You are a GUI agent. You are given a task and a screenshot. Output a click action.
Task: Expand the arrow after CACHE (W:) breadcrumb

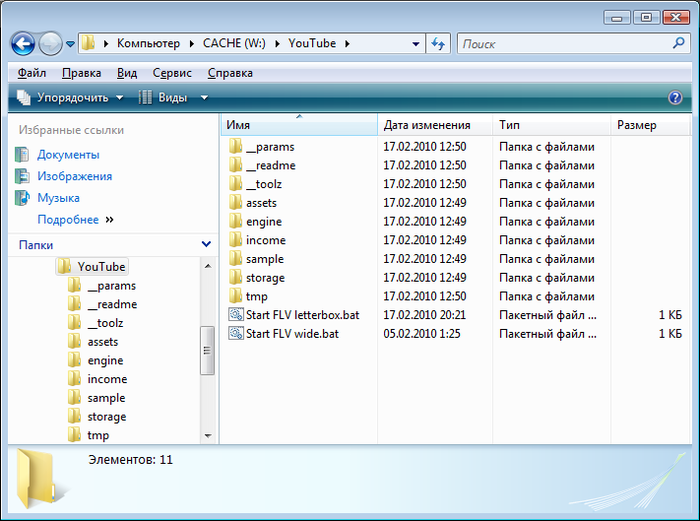pyautogui.click(x=277, y=44)
